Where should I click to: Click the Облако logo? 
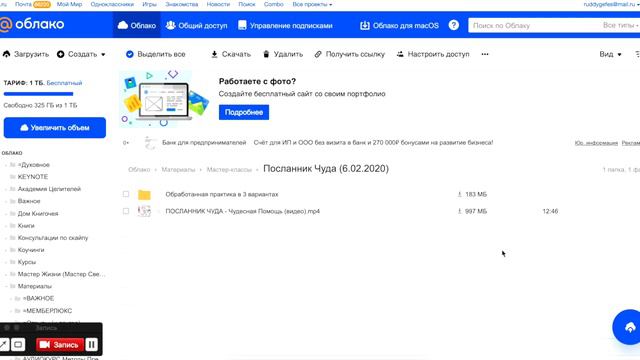coord(32,24)
